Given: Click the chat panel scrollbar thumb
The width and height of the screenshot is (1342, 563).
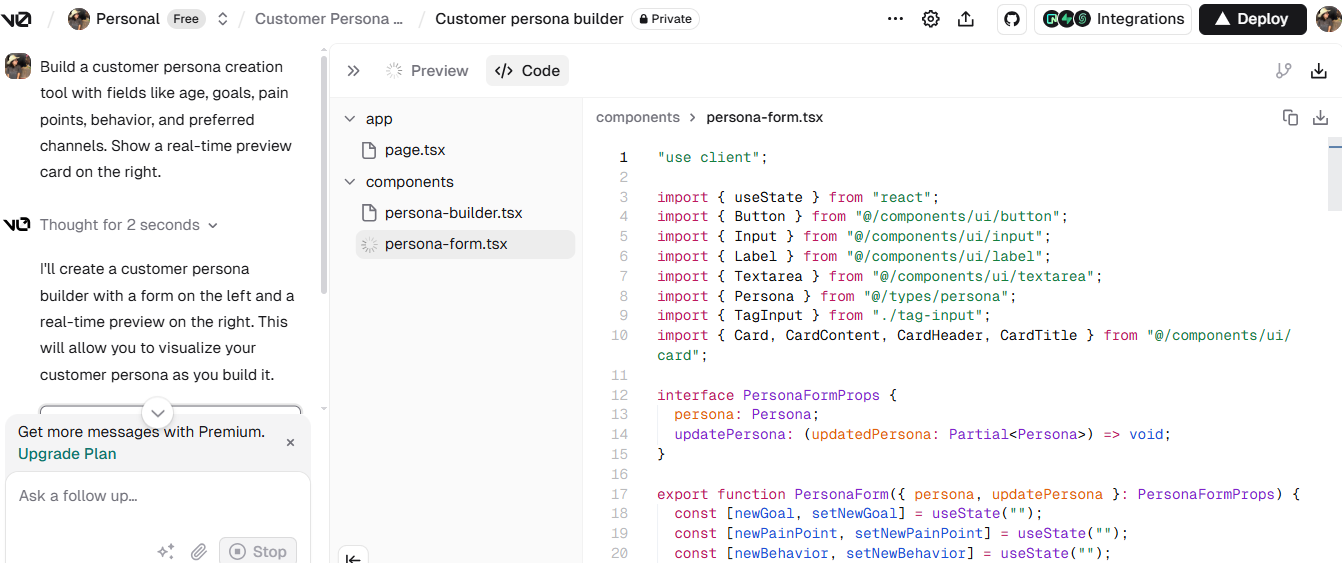Looking at the screenshot, I should pos(323,174).
